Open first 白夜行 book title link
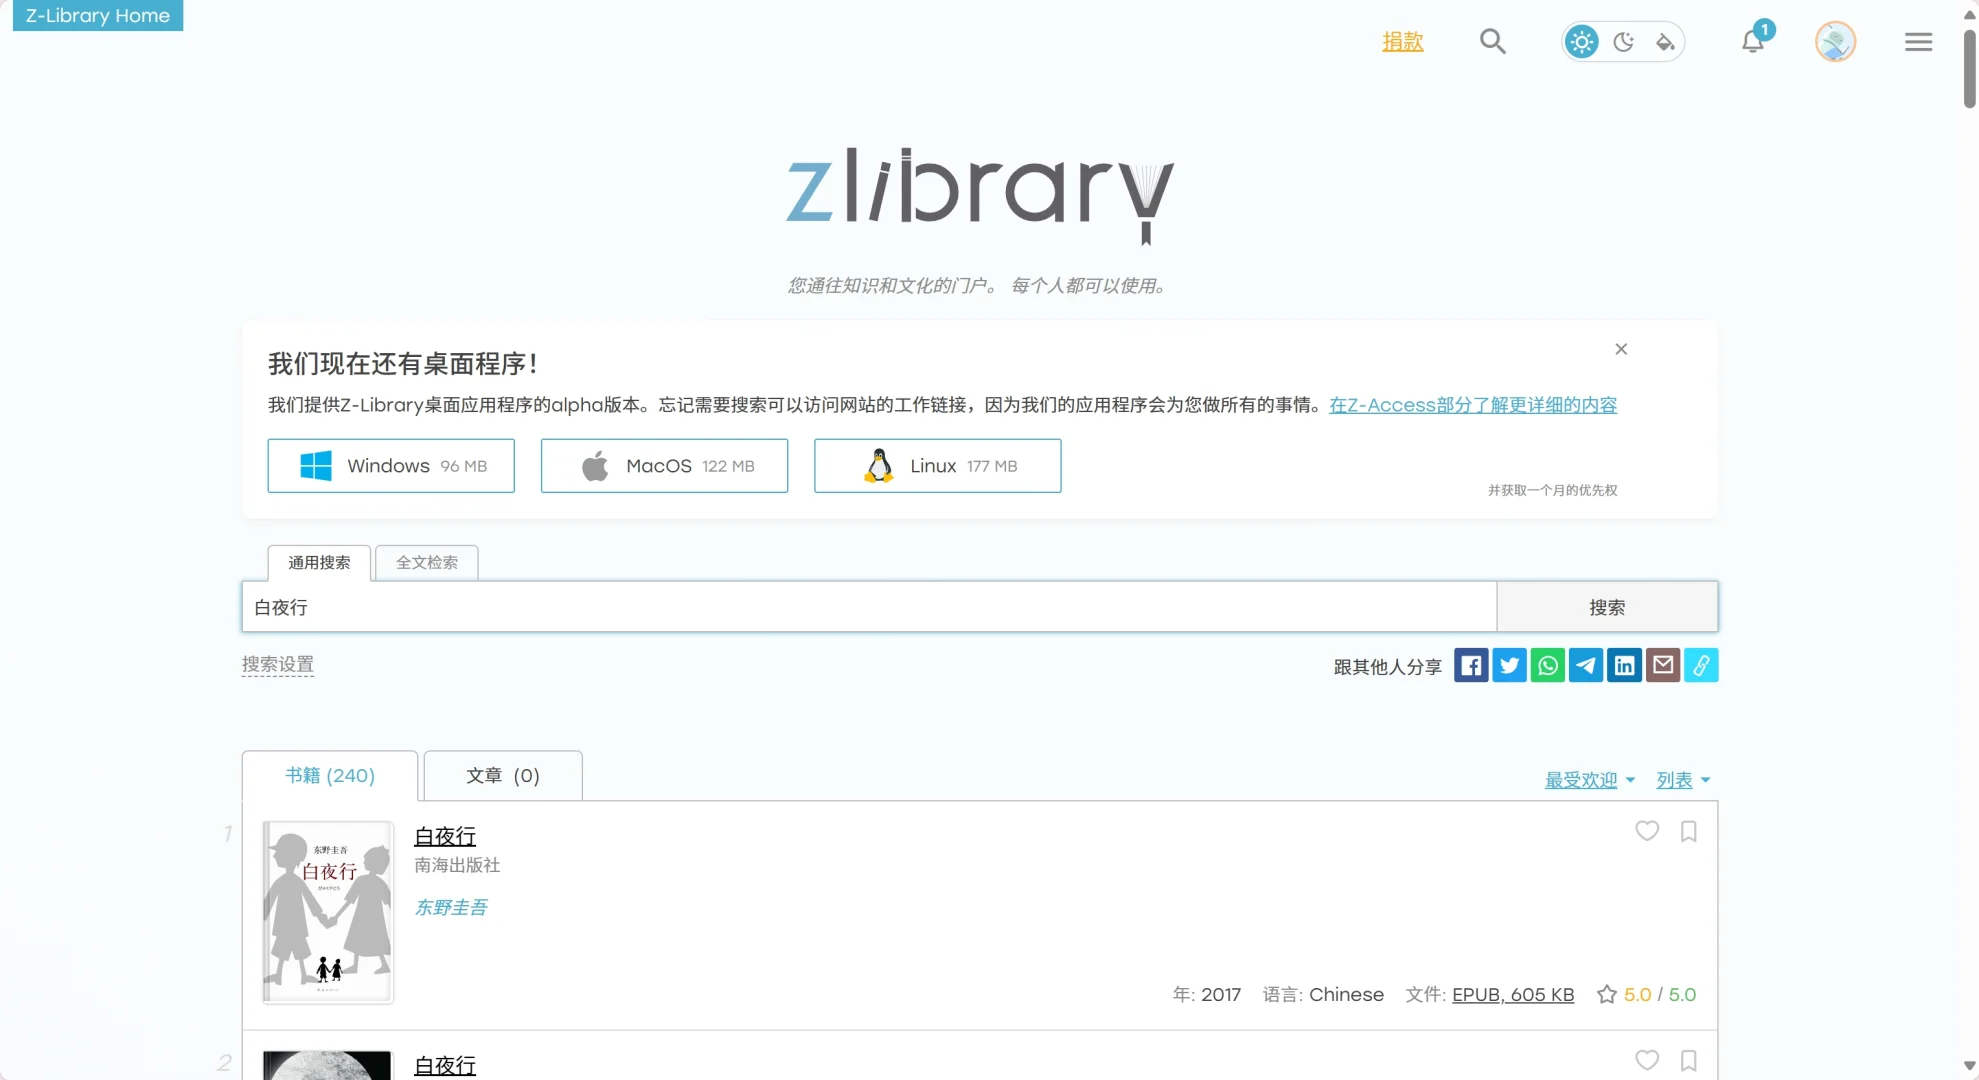Image resolution: width=1979 pixels, height=1080 pixels. click(445, 836)
